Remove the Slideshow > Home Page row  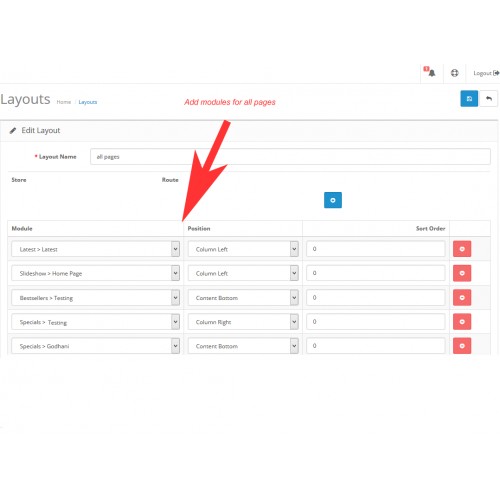[462, 273]
